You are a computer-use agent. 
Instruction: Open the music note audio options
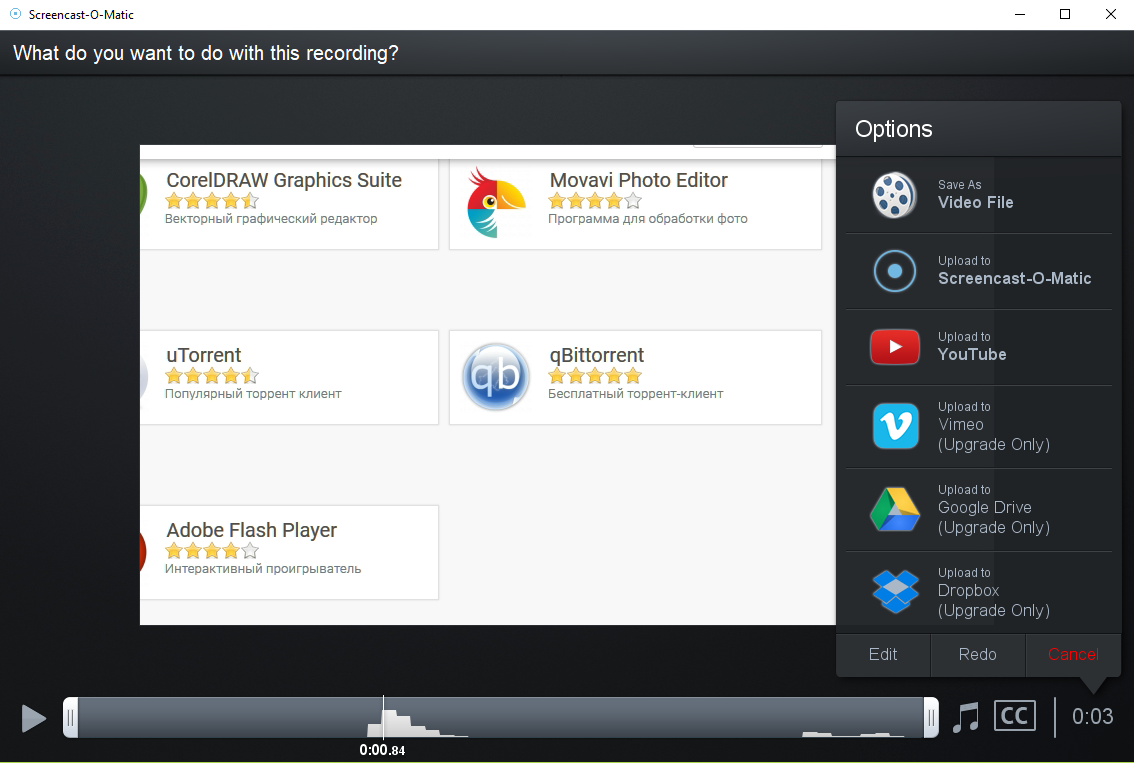click(x=965, y=717)
